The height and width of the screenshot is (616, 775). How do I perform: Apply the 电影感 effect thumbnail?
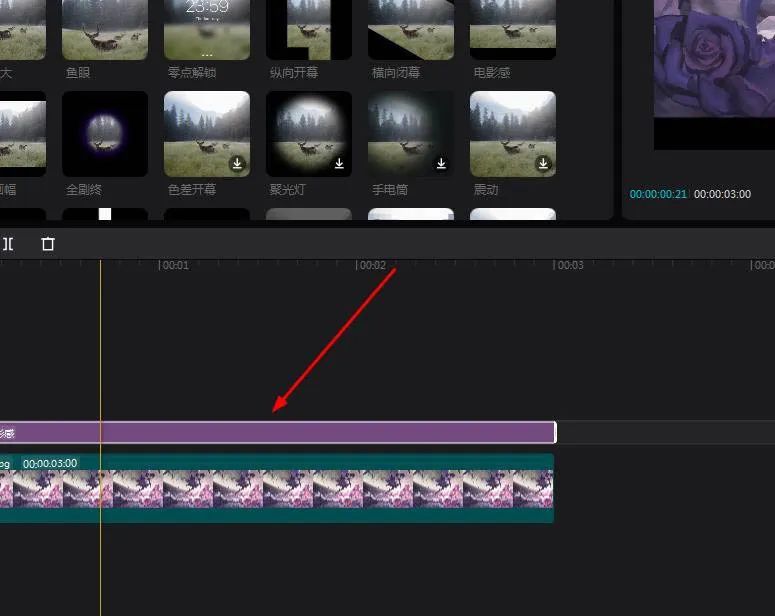(x=513, y=30)
